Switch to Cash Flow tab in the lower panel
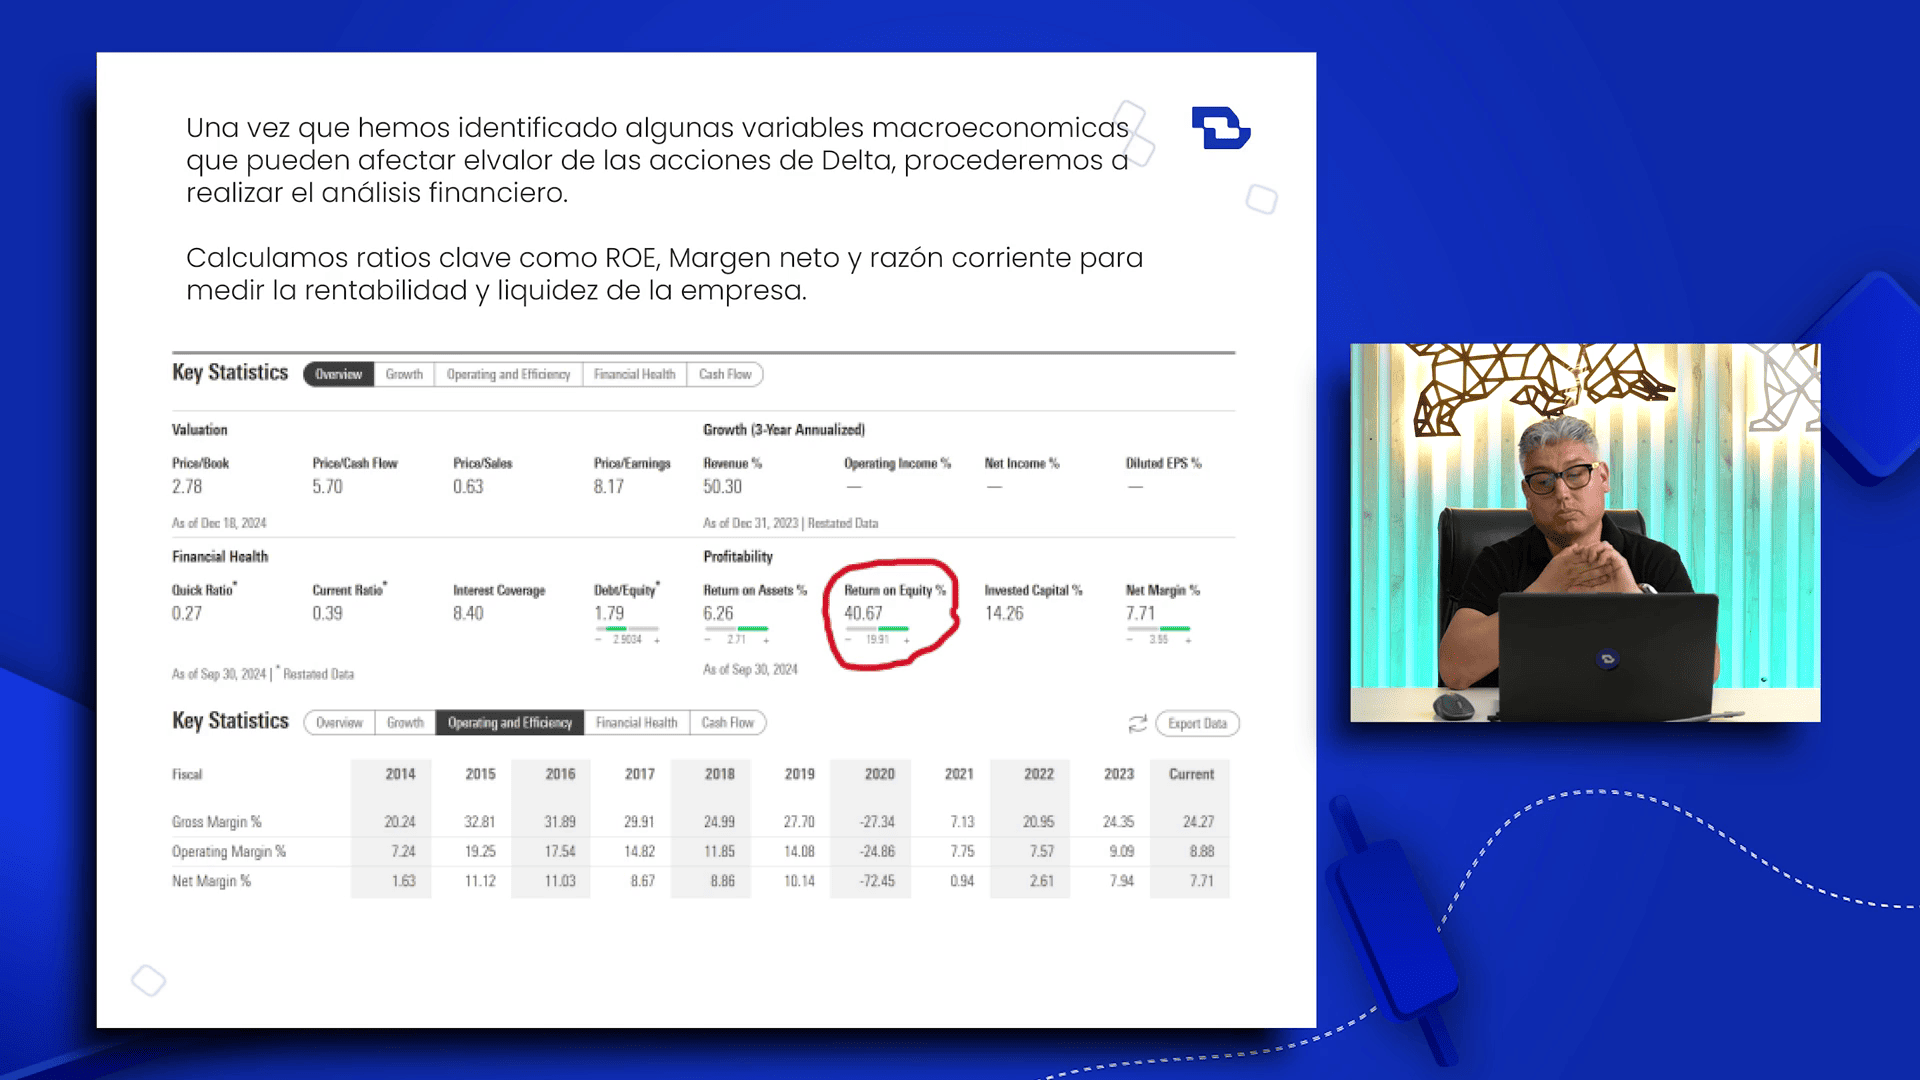The height and width of the screenshot is (1080, 1920). click(x=727, y=723)
